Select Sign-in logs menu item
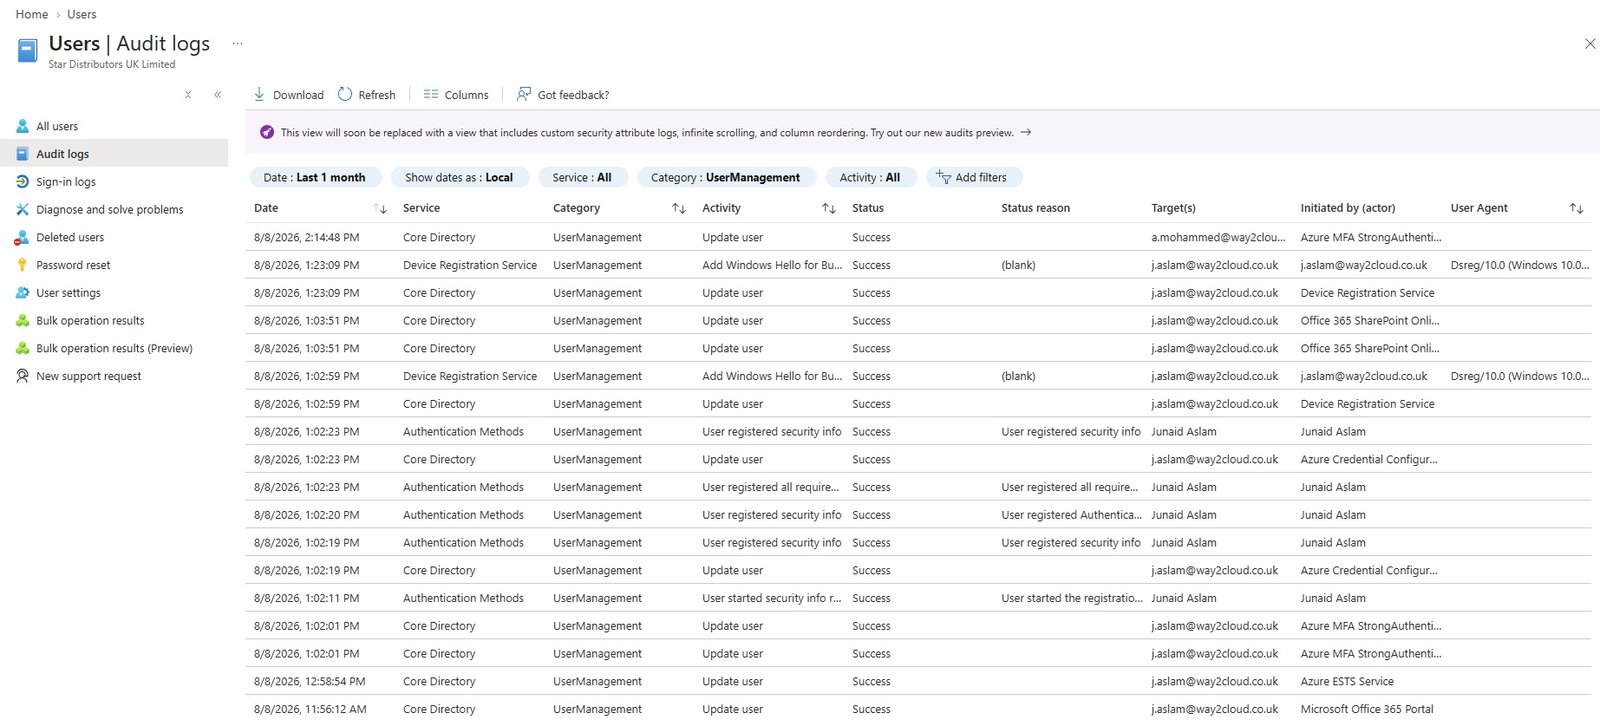This screenshot has width=1600, height=721. point(66,182)
